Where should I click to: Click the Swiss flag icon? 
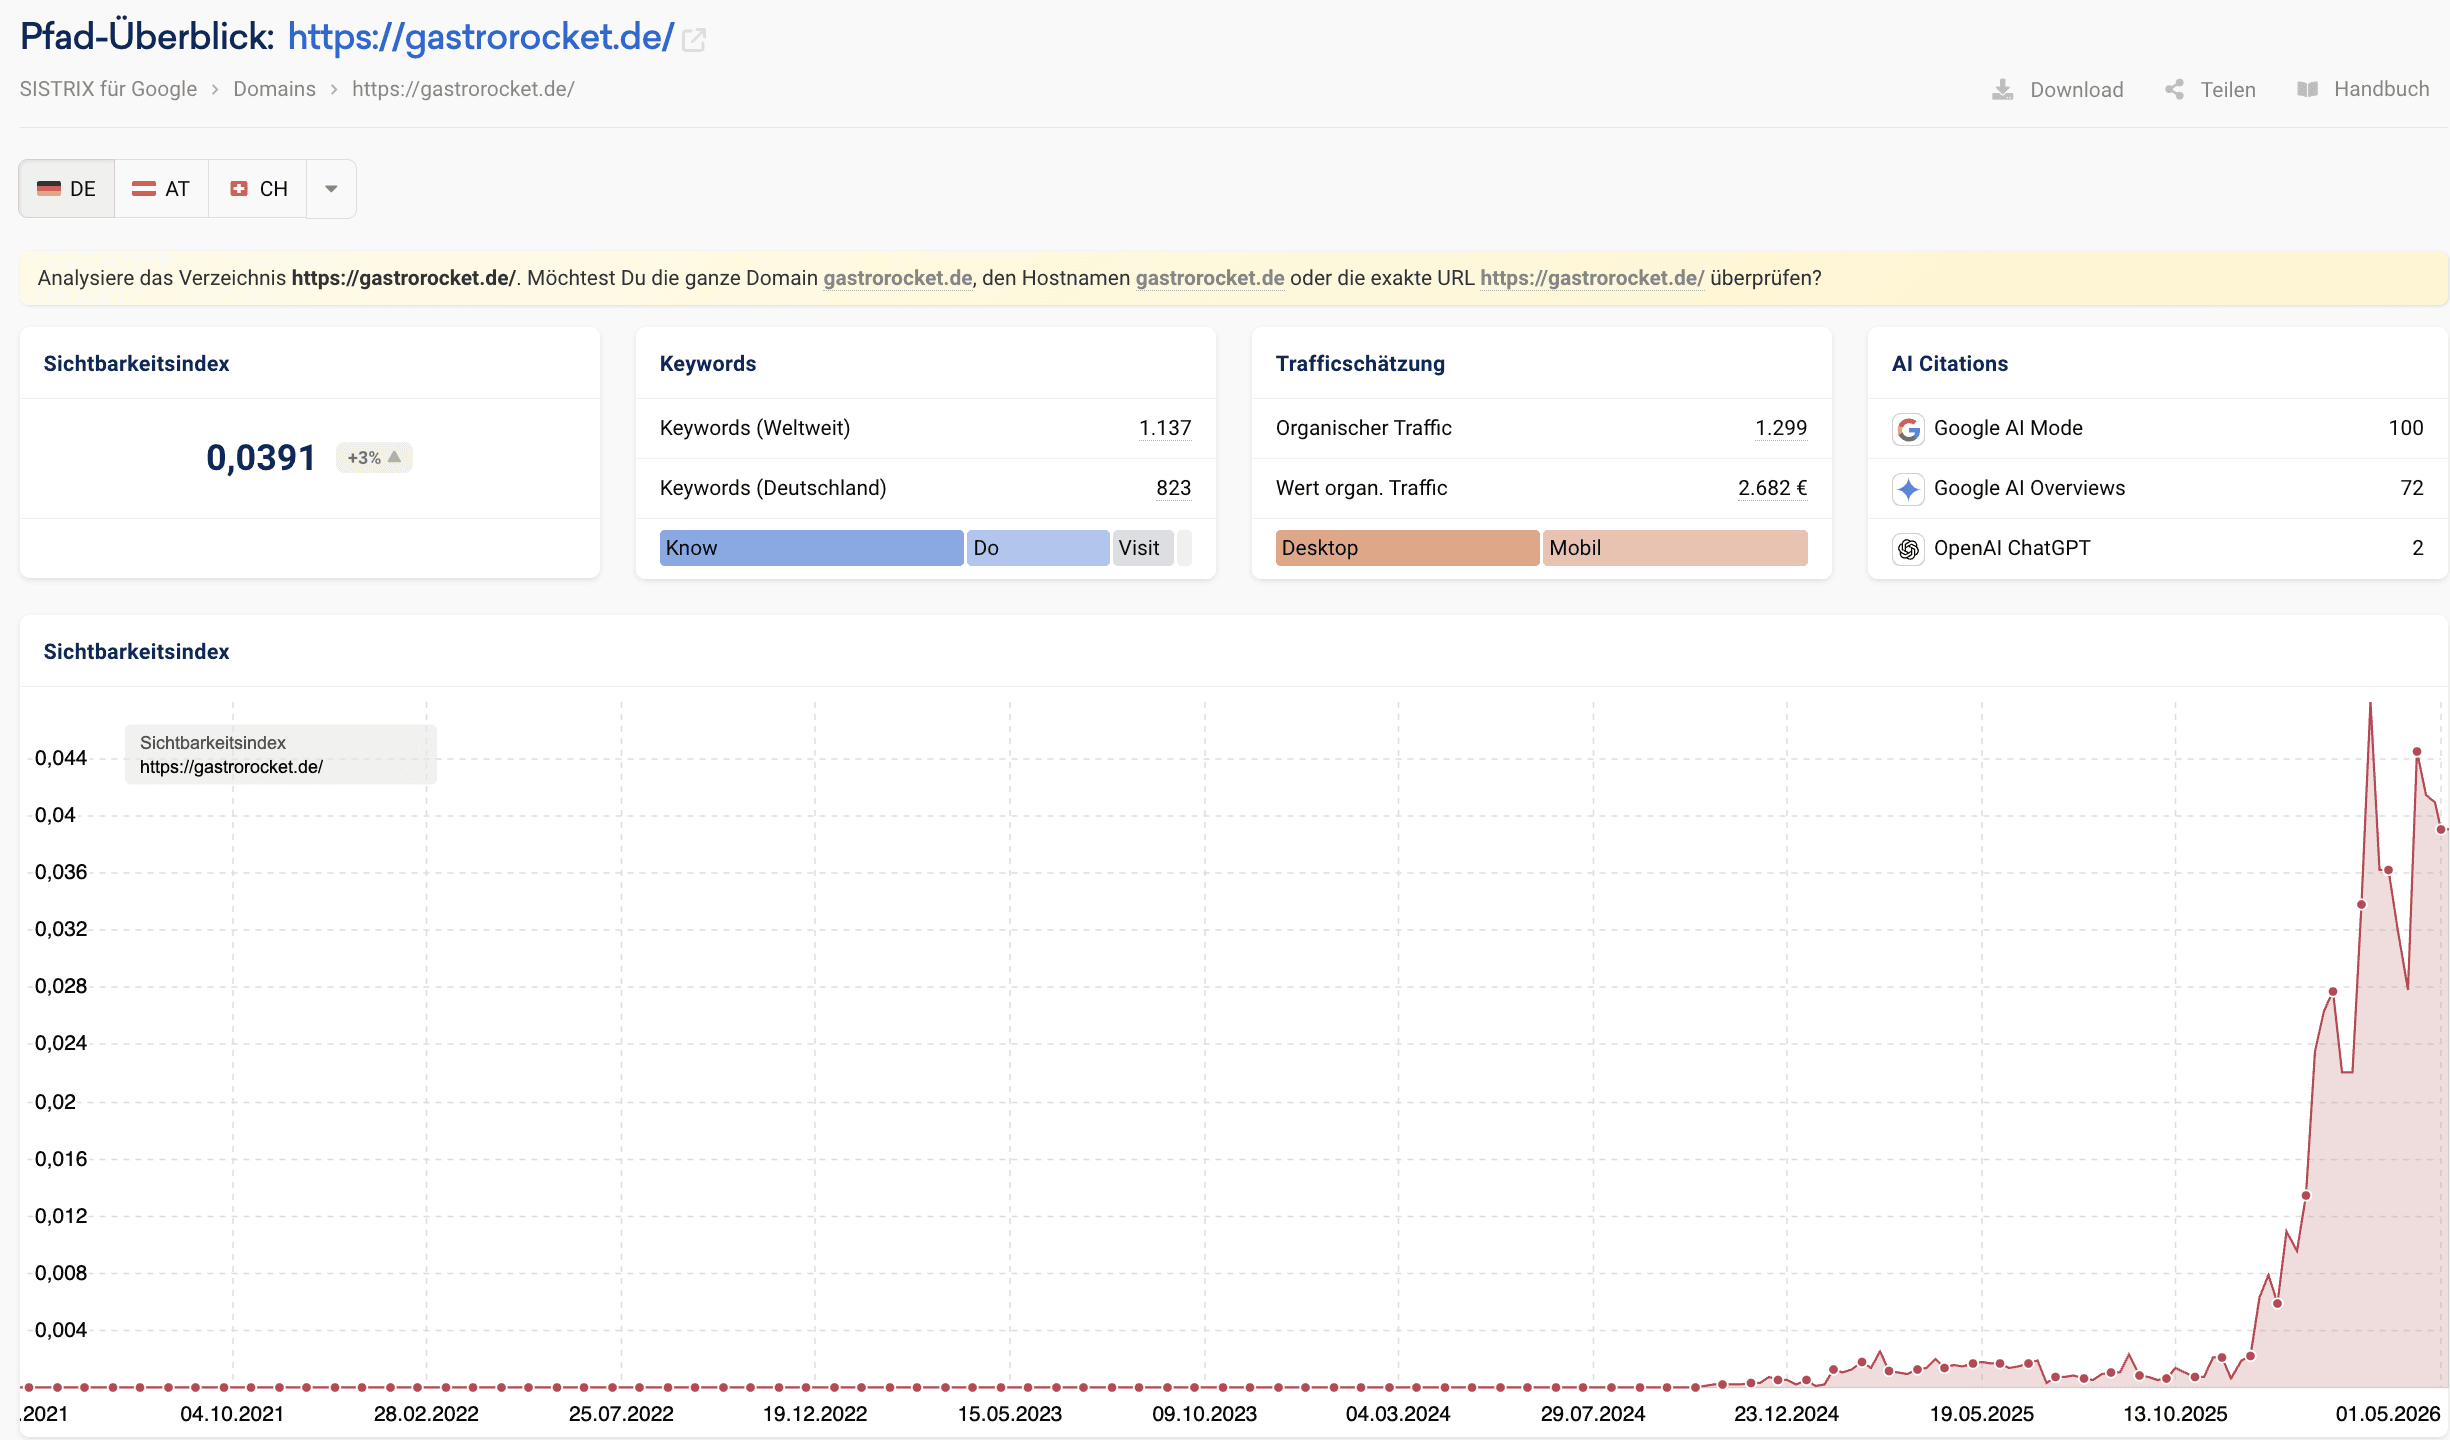[x=239, y=189]
